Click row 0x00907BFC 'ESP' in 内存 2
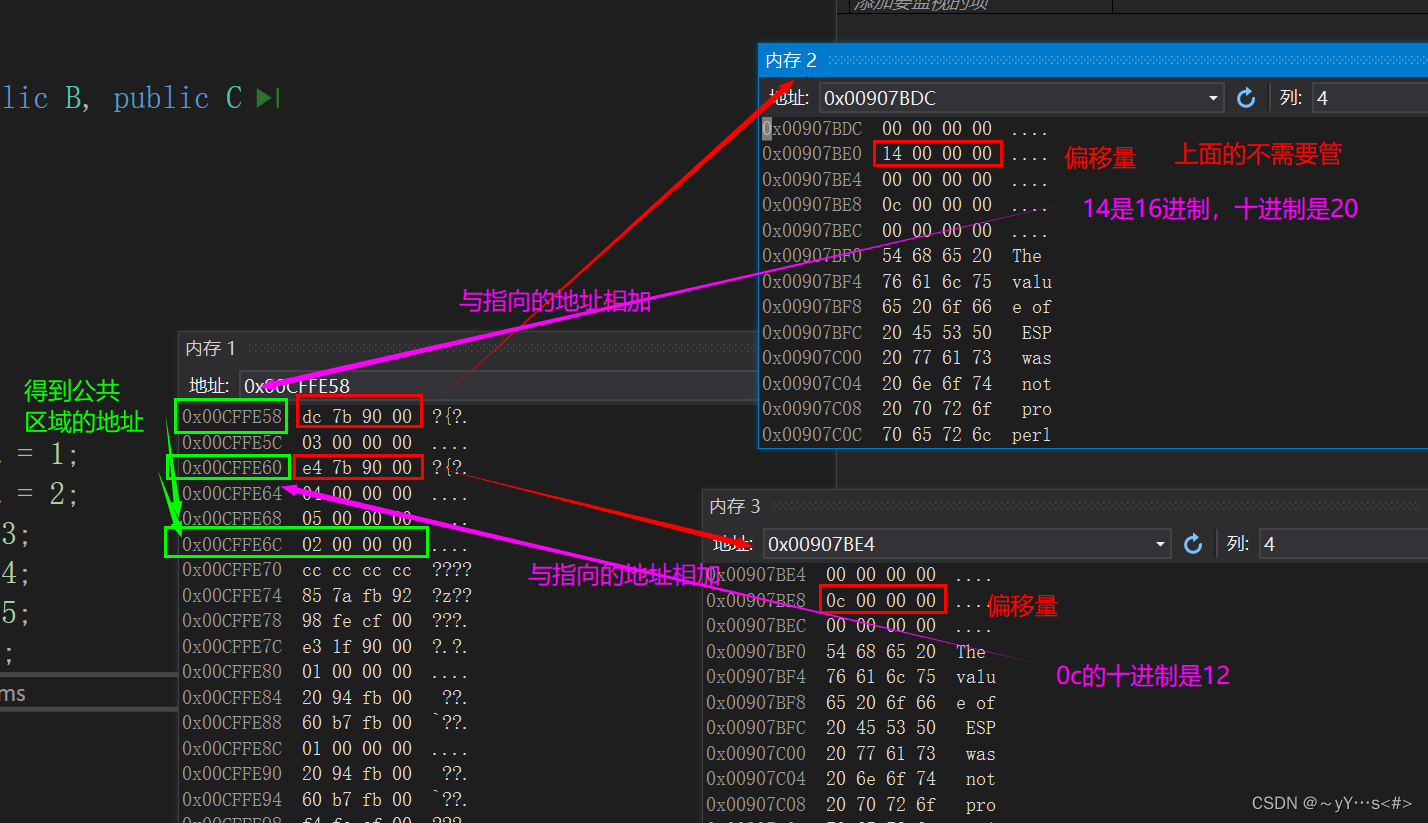 906,333
